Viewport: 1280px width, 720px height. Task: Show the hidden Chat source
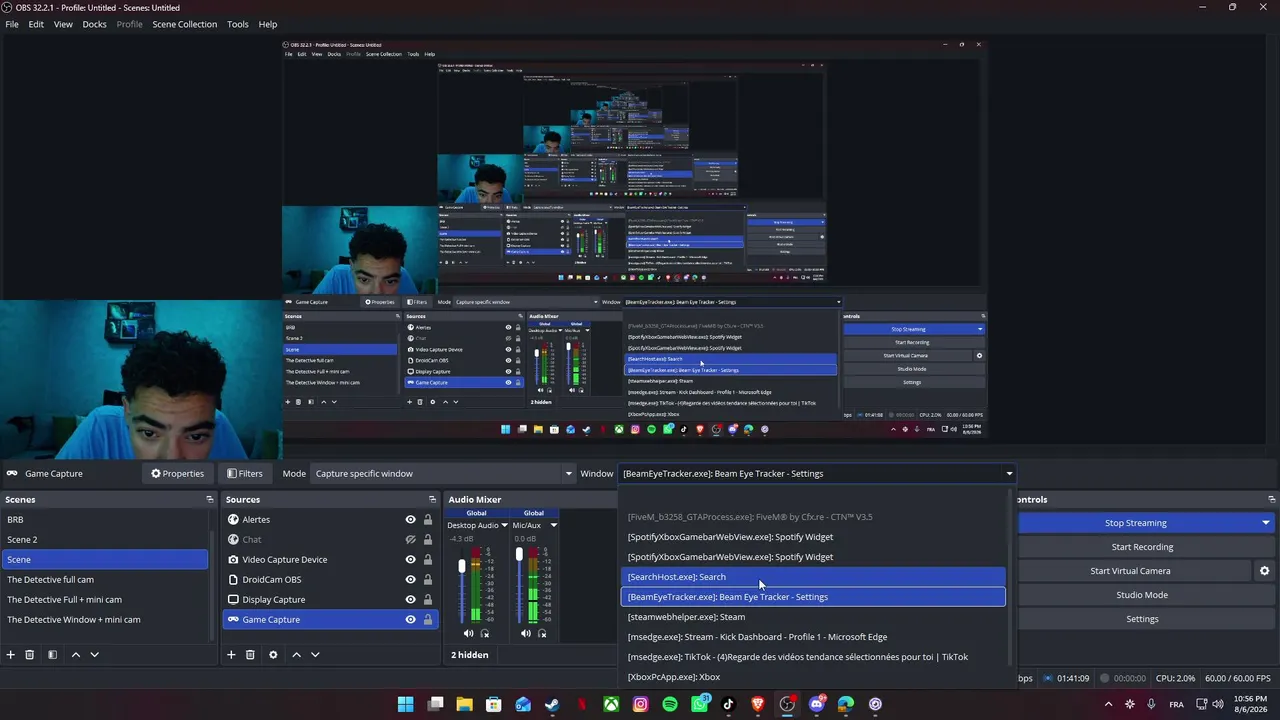(410, 540)
